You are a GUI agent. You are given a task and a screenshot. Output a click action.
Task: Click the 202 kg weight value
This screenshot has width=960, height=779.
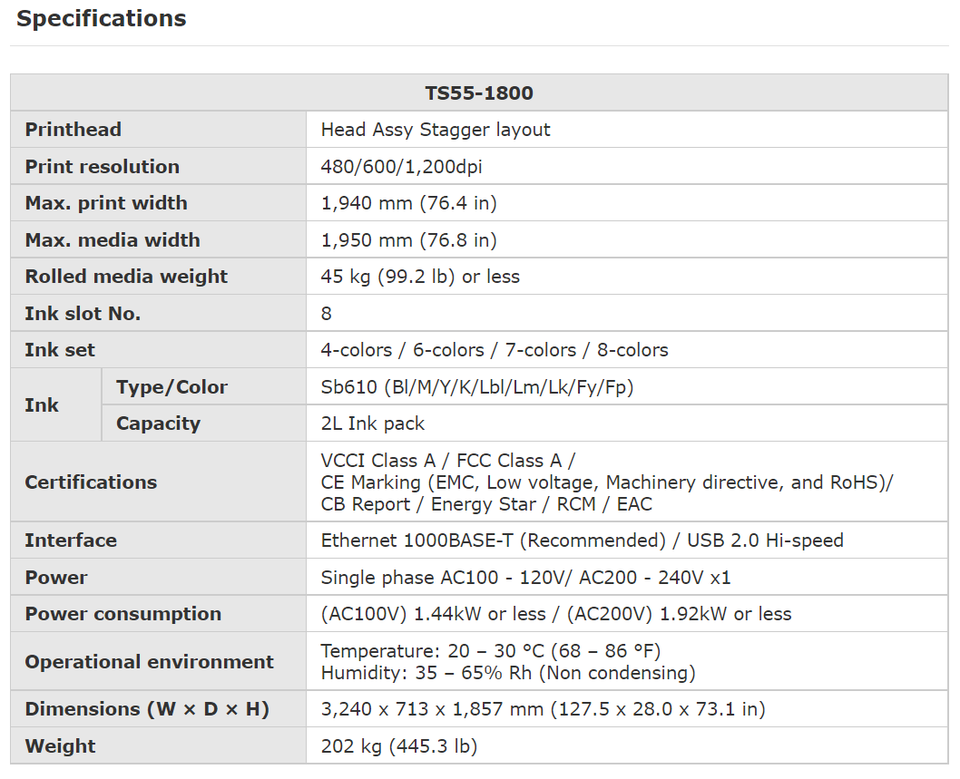(x=399, y=746)
